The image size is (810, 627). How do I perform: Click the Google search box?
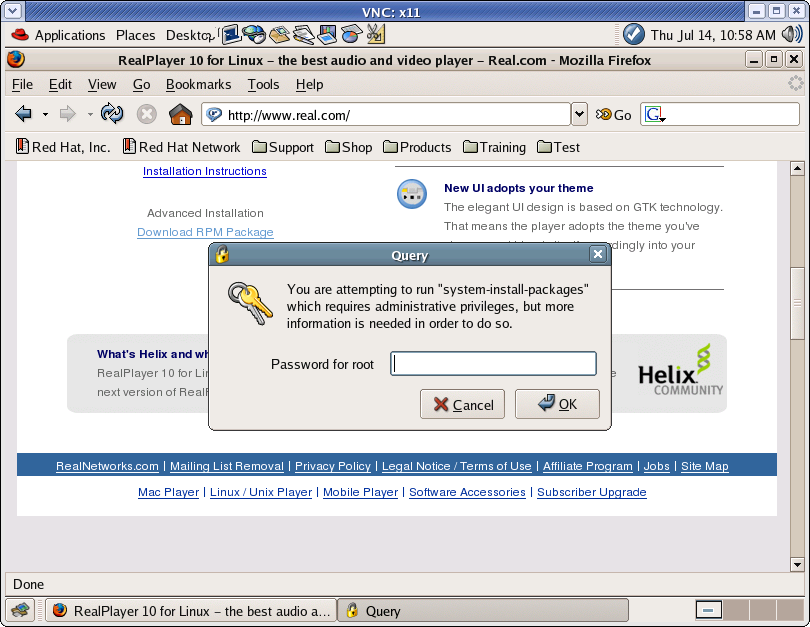720,114
